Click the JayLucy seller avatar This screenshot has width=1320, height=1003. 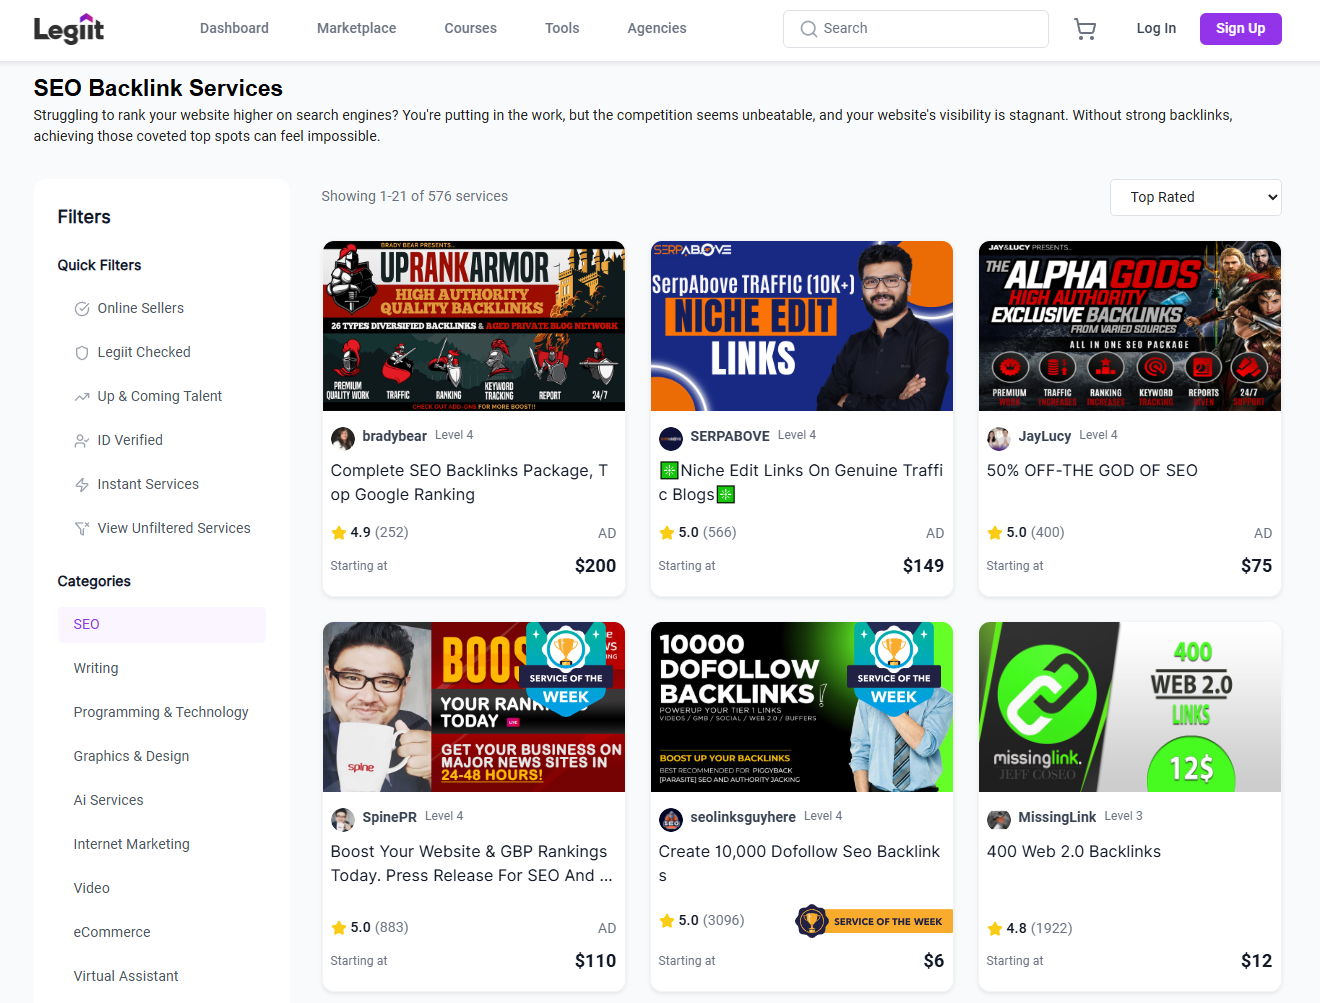click(x=998, y=438)
